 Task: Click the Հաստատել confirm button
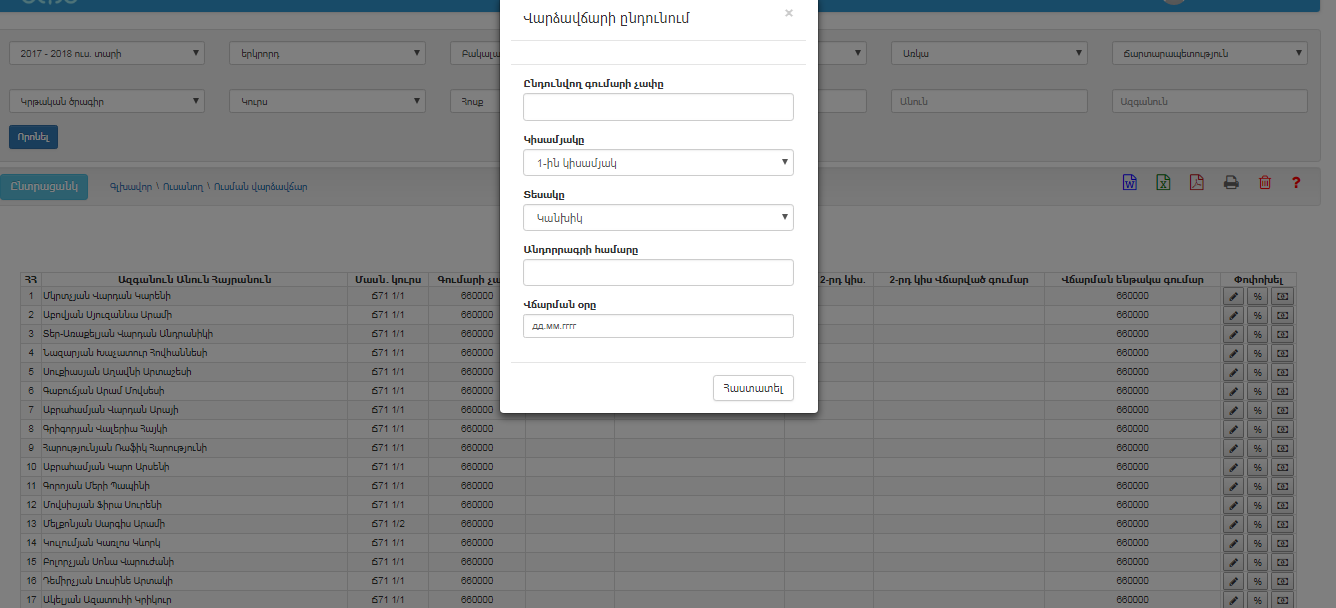point(753,388)
